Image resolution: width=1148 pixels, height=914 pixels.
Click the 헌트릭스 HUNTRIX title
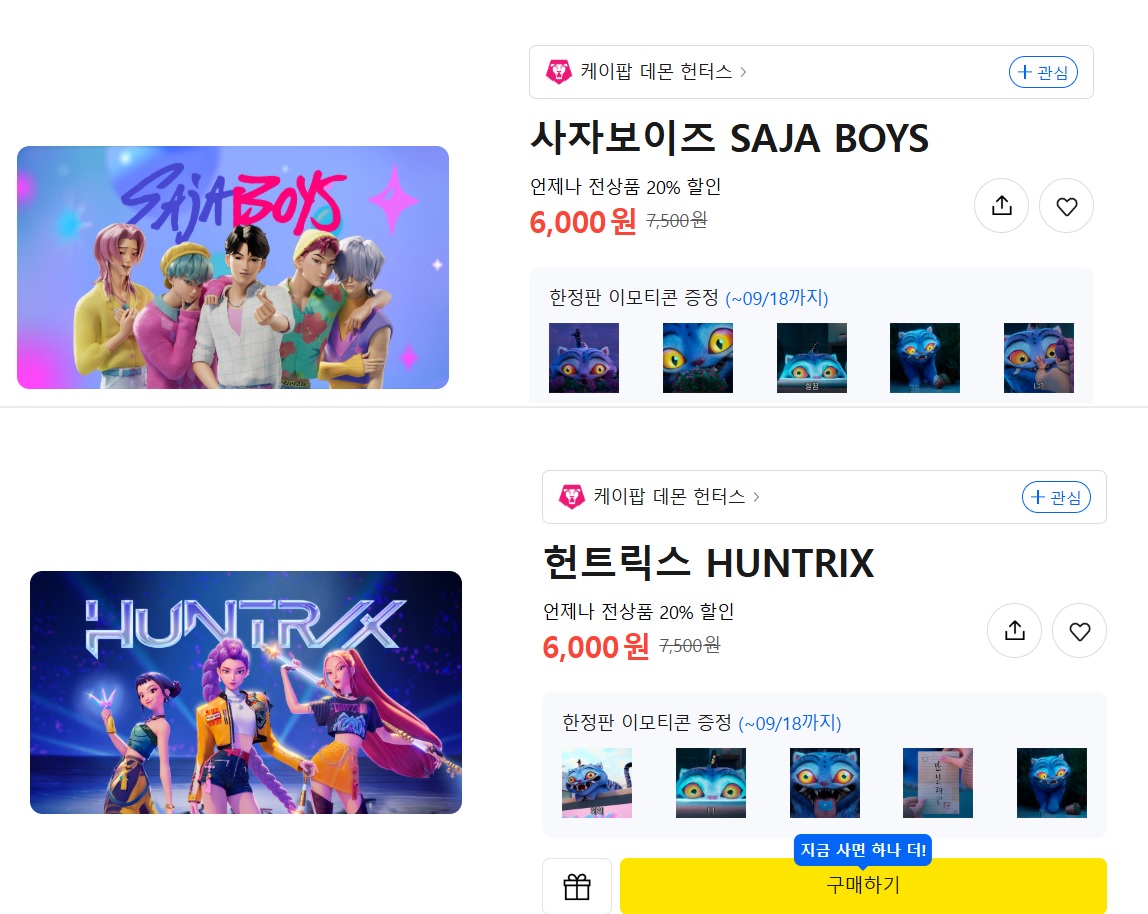click(709, 562)
